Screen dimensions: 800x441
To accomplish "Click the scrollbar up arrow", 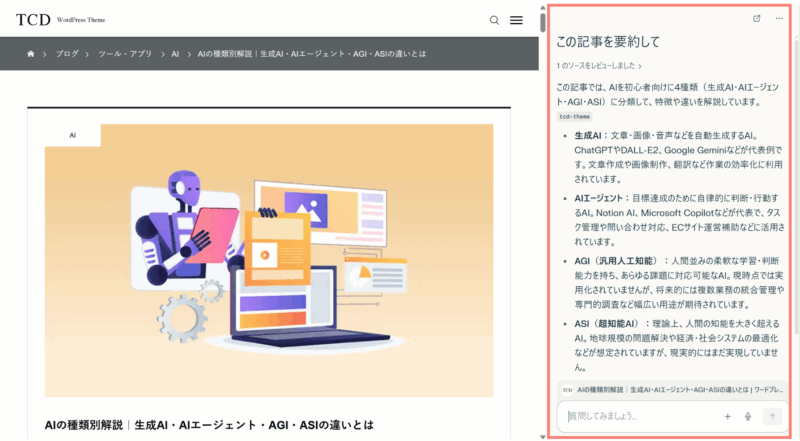I will pos(543,6).
